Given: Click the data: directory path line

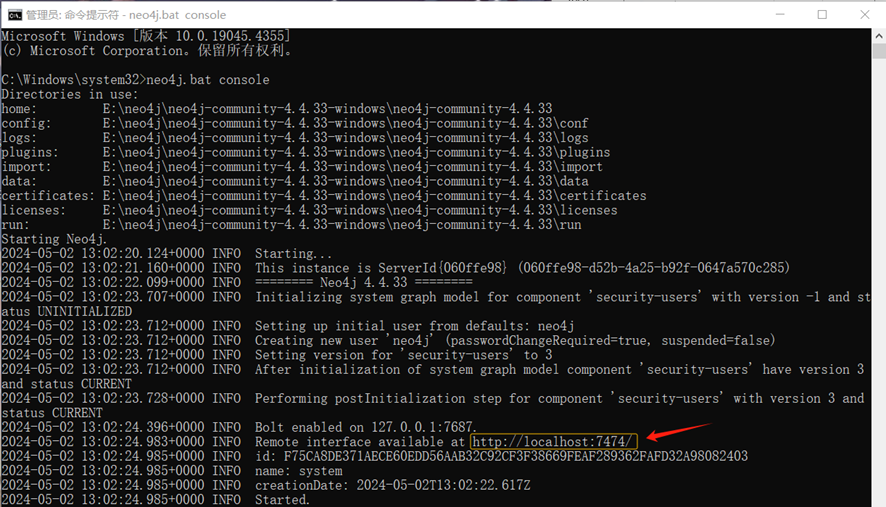Looking at the screenshot, I should click(x=295, y=181).
